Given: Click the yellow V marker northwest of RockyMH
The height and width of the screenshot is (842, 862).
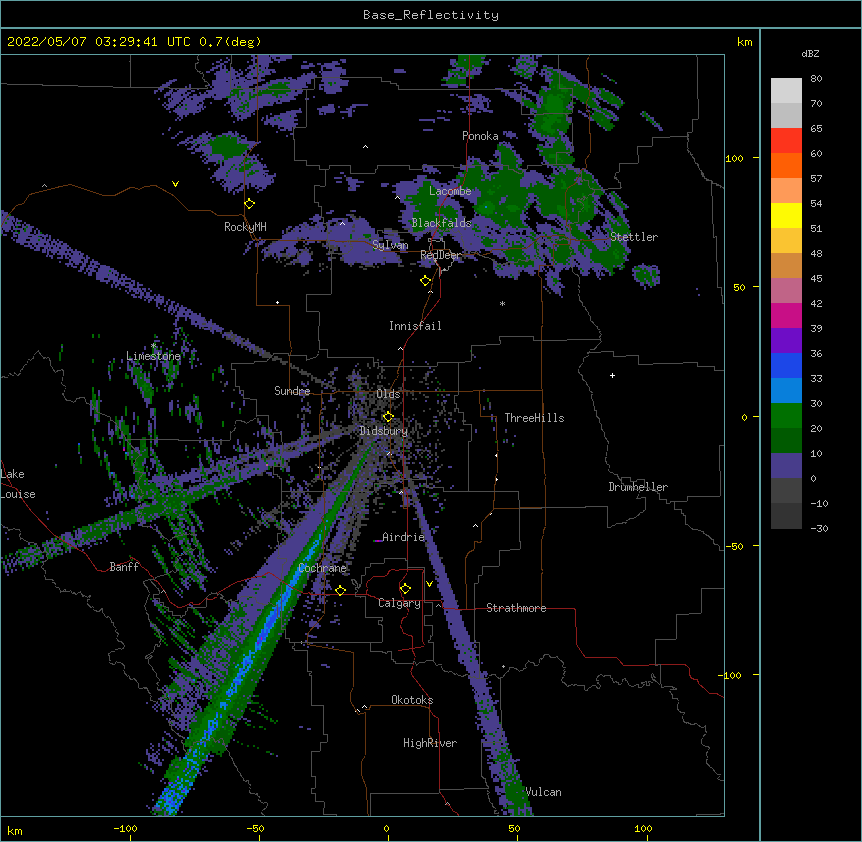Looking at the screenshot, I should pos(175,184).
